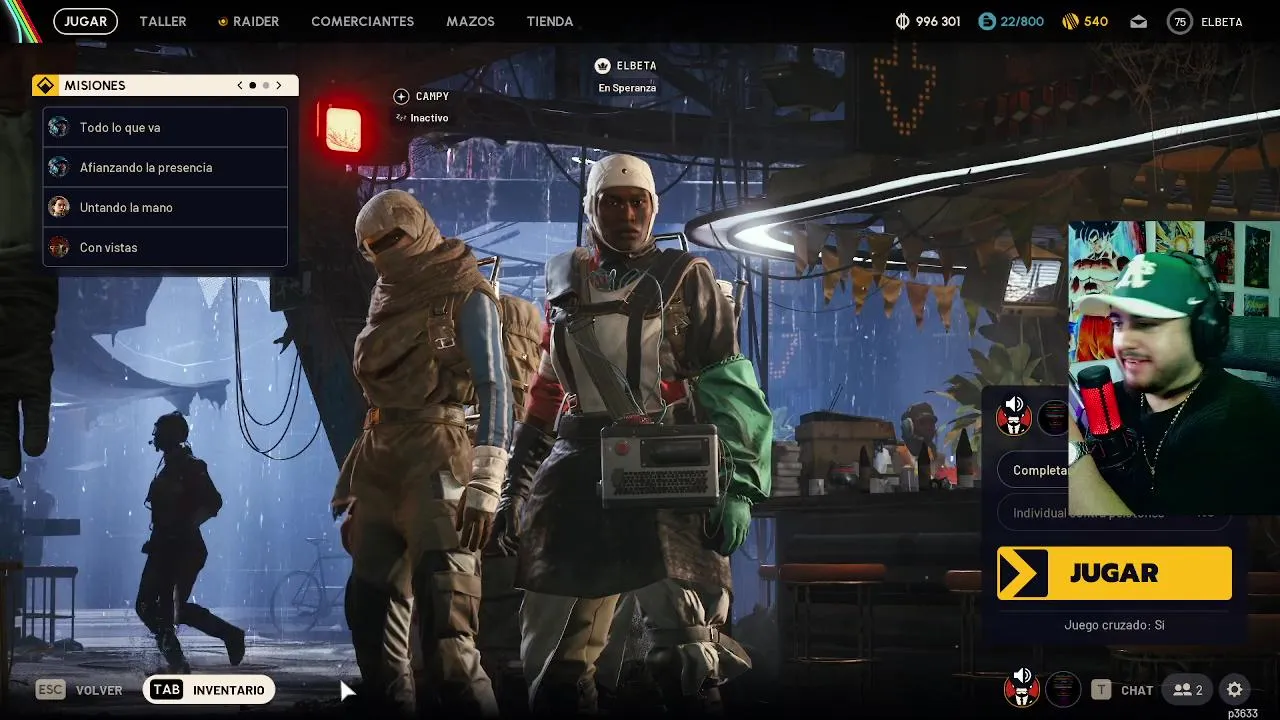Open the CHAT with T key button
This screenshot has width=1280, height=720.
pyautogui.click(x=1122, y=690)
